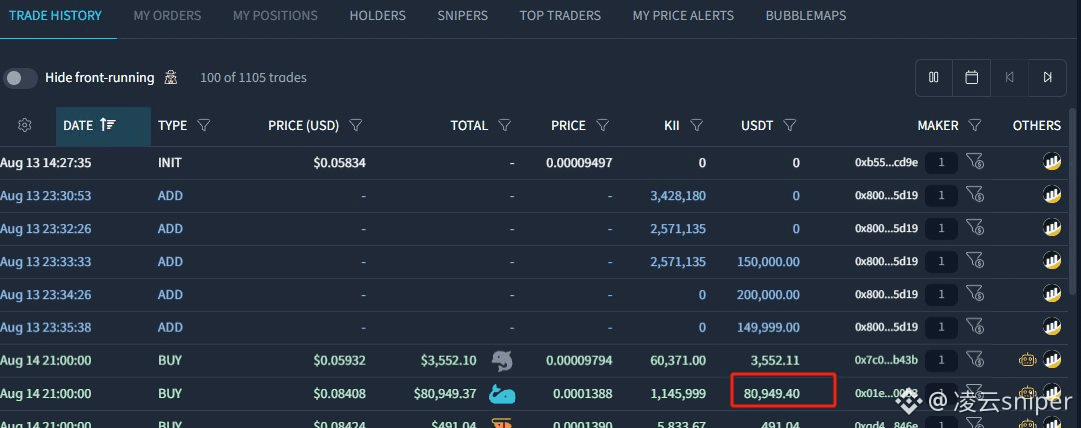This screenshot has height=428, width=1081.
Task: Select the 149,999.00 USDT value
Action: coord(768,327)
